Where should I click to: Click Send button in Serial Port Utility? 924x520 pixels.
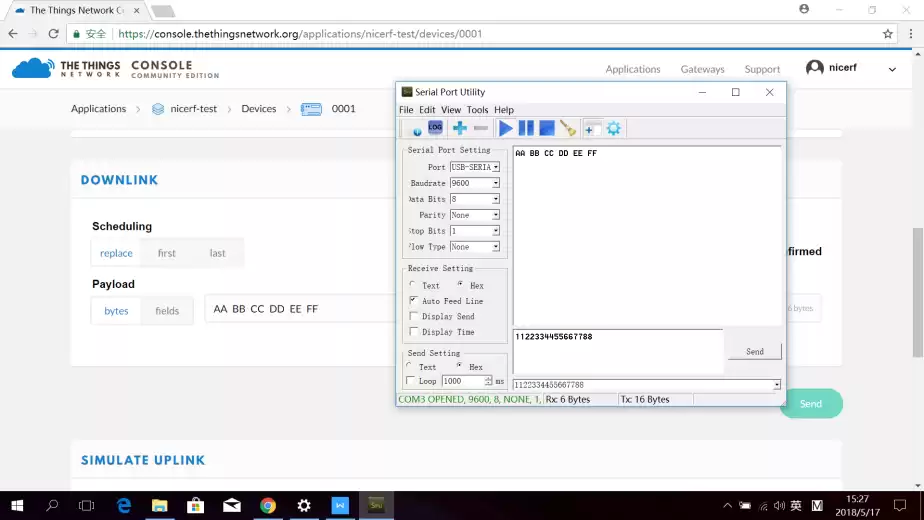point(754,352)
